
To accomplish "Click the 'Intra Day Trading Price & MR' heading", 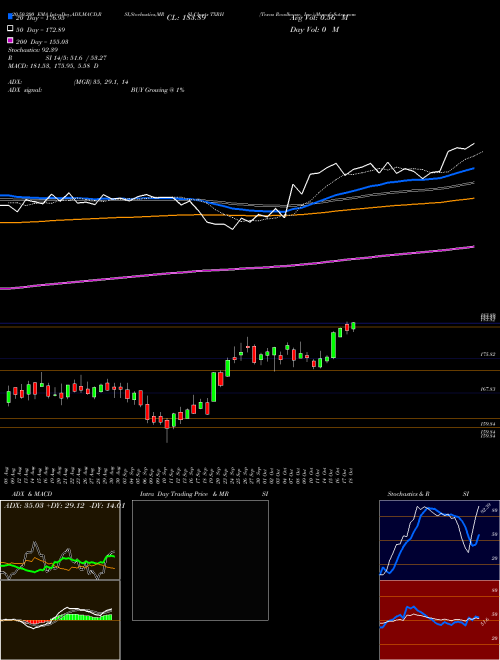I will click(x=184, y=494).
